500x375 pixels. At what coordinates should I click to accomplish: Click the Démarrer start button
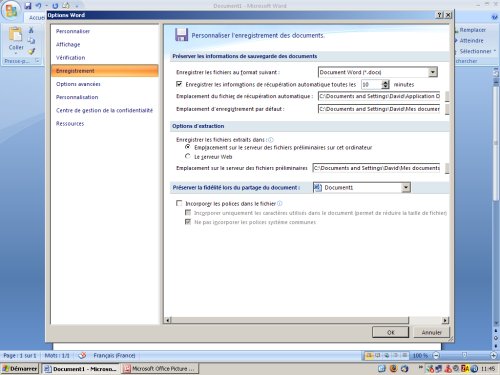[x=20, y=369]
